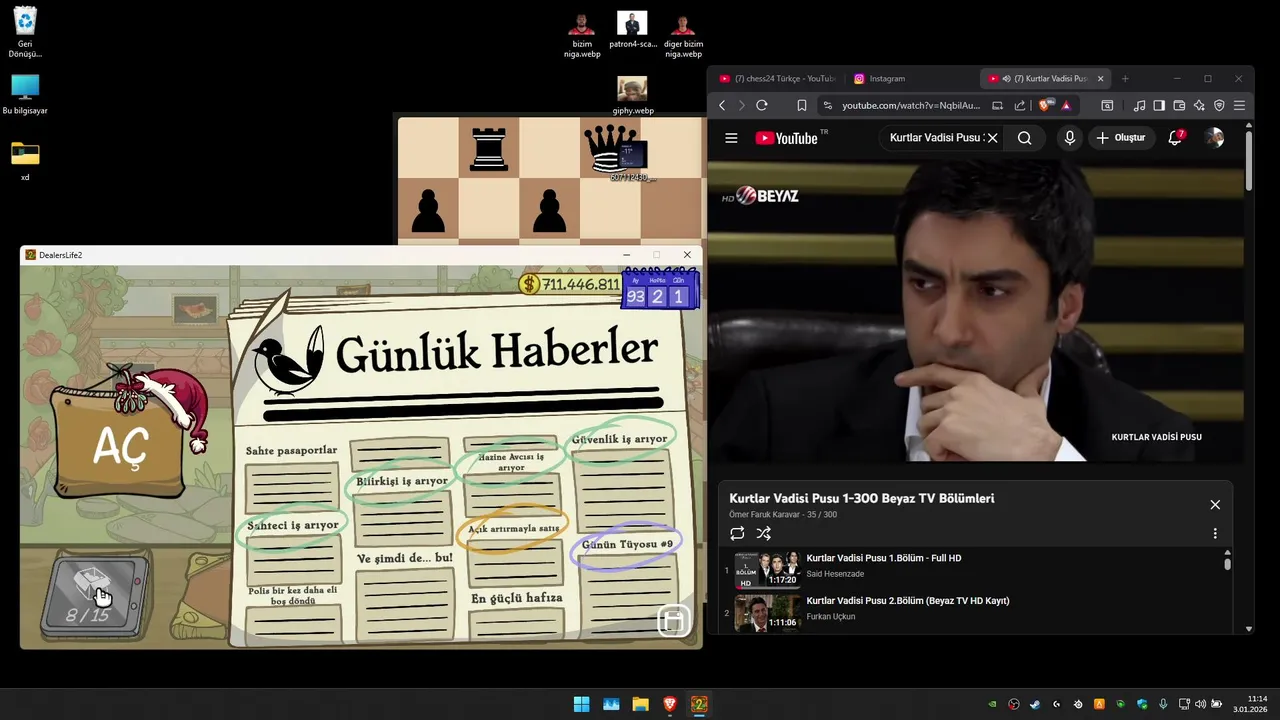Toggle playlist shuffle
The height and width of the screenshot is (720, 1280).
[764, 534]
